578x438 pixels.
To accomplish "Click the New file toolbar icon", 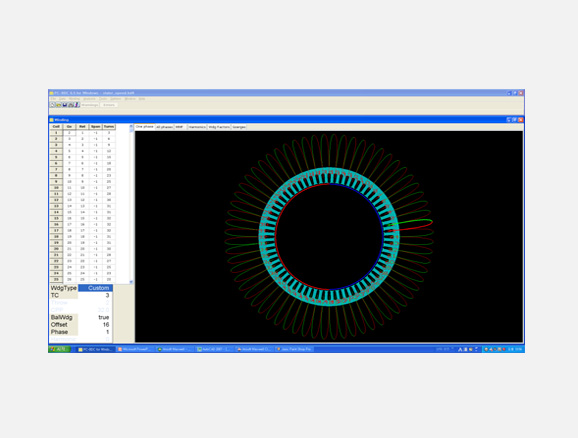I will pyautogui.click(x=53, y=105).
